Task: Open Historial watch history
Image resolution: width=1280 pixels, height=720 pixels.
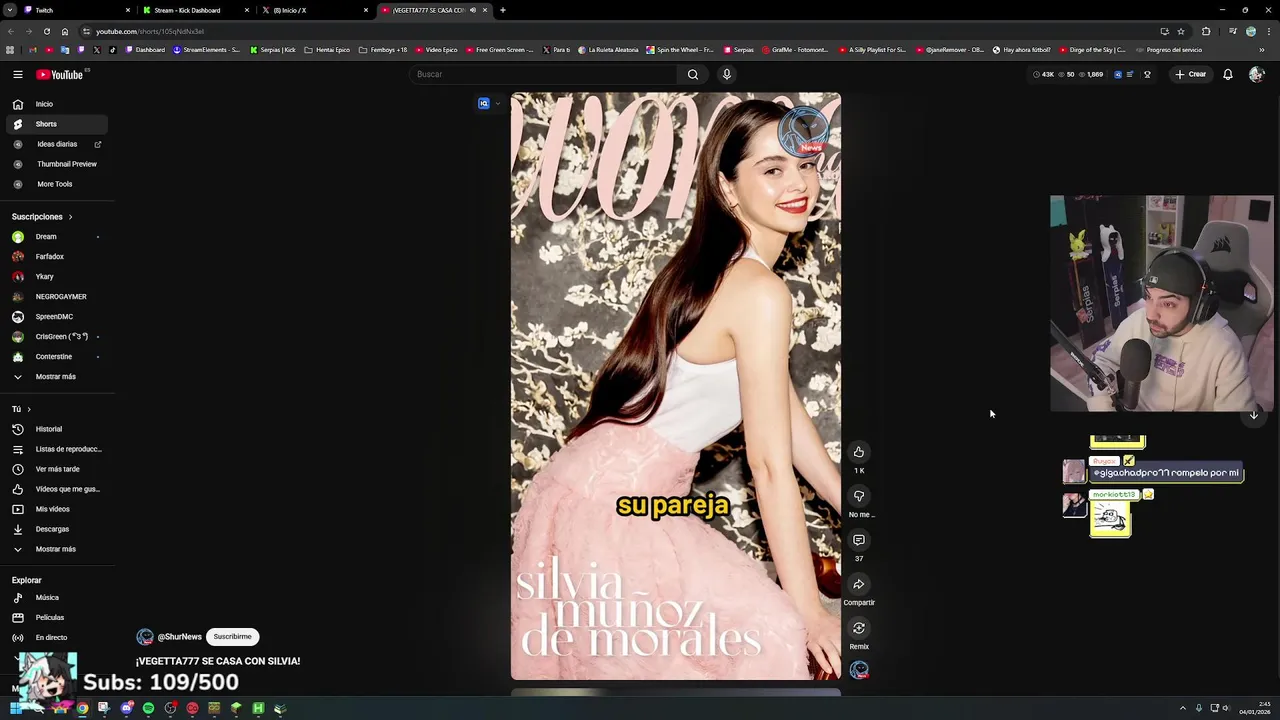Action: (58, 429)
